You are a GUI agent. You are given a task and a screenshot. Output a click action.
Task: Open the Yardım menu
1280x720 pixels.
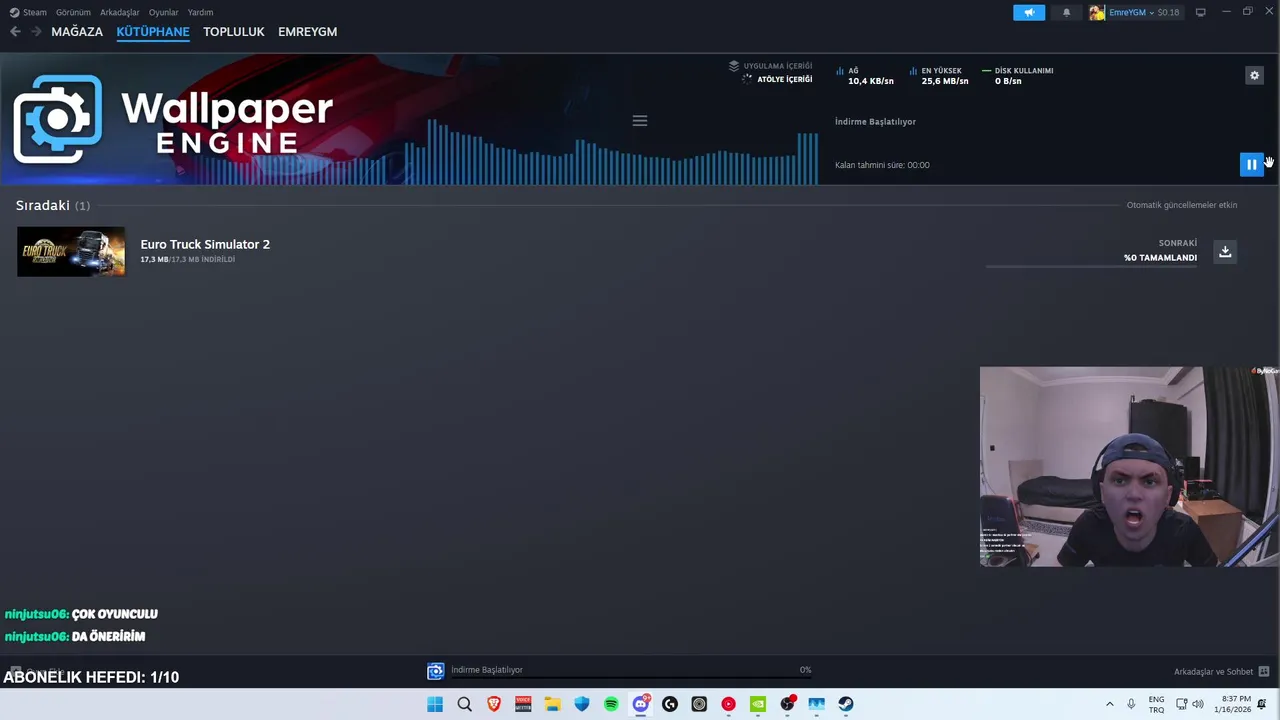200,12
